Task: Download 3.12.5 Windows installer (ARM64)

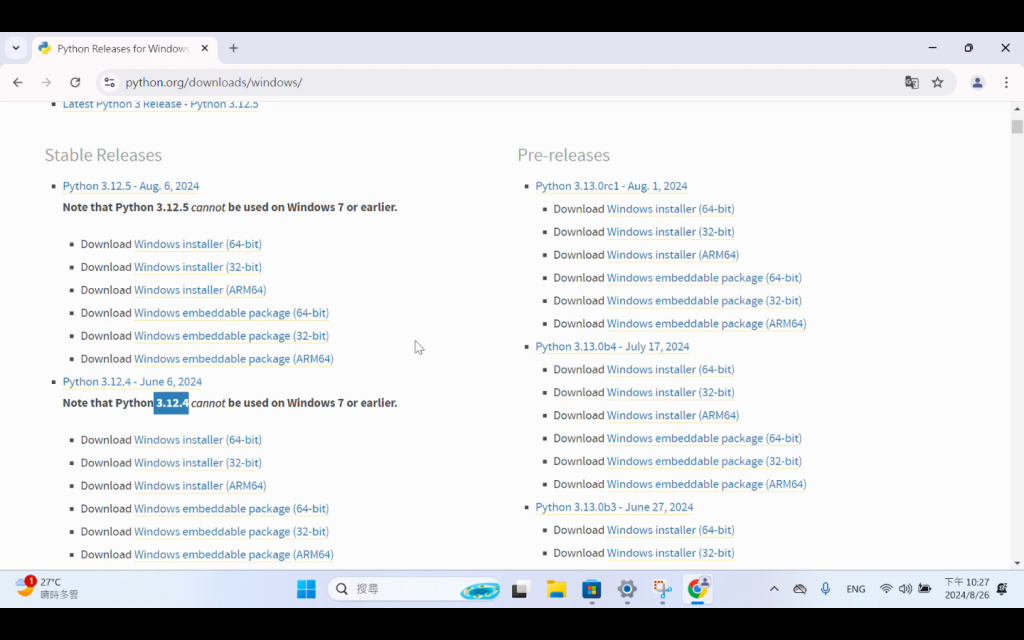Action: click(x=200, y=290)
